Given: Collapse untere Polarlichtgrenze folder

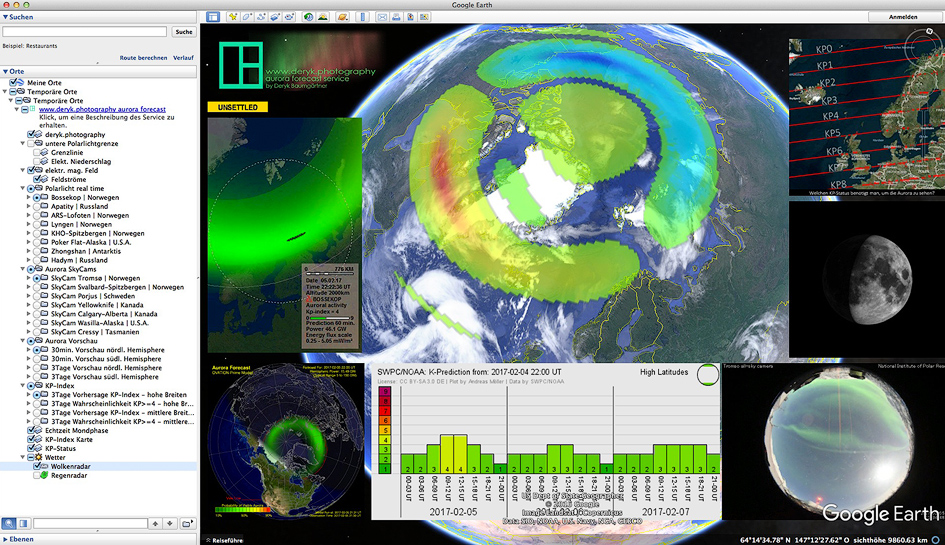Looking at the screenshot, I should (23, 143).
